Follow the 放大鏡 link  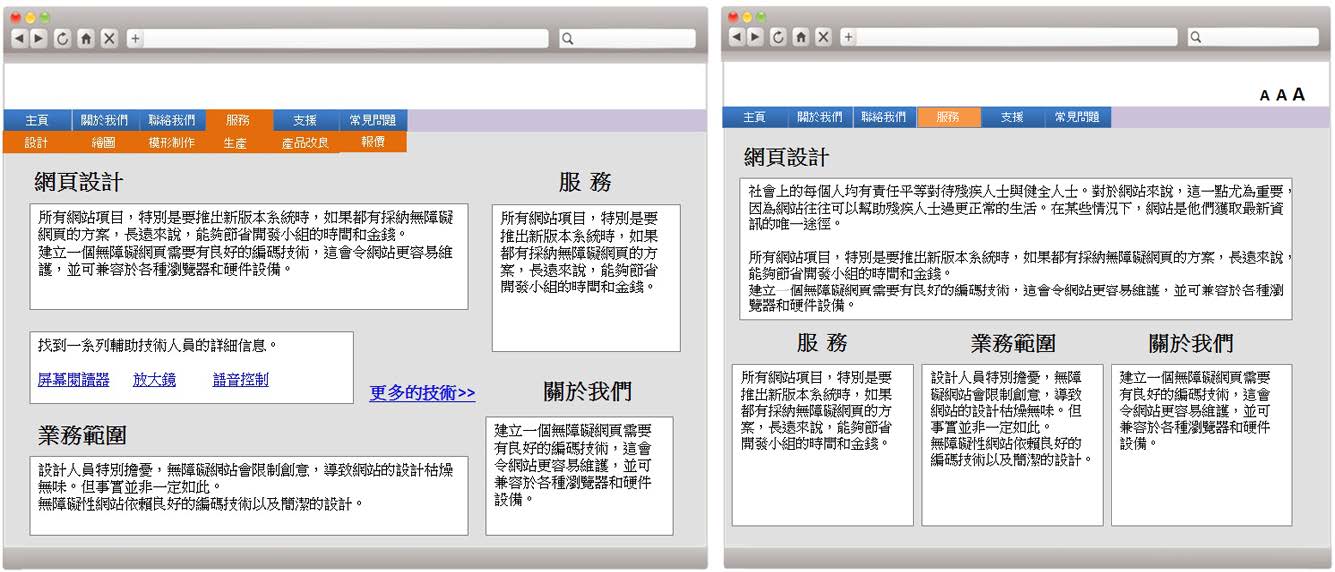coord(154,380)
